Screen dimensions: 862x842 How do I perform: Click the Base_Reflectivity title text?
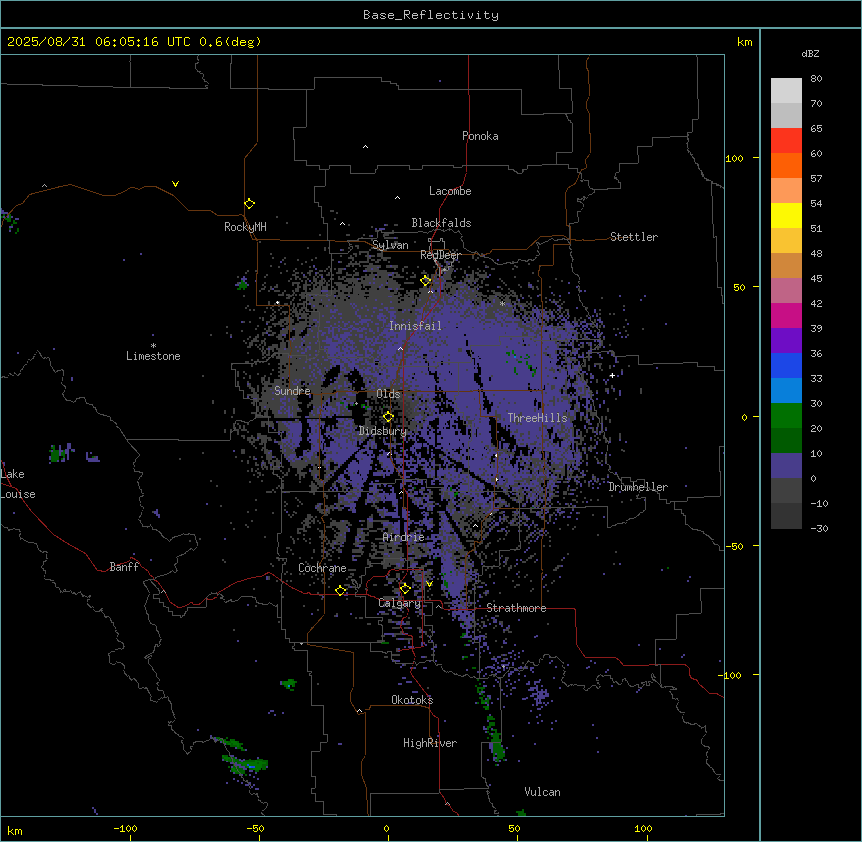coord(430,15)
